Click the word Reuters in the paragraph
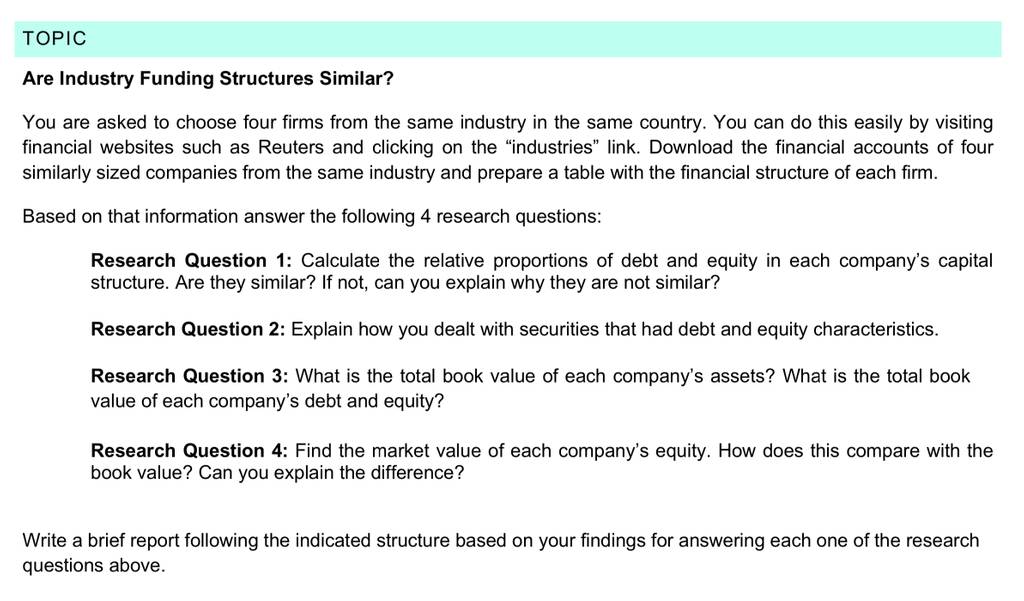The height and width of the screenshot is (601, 1024). click(291, 147)
